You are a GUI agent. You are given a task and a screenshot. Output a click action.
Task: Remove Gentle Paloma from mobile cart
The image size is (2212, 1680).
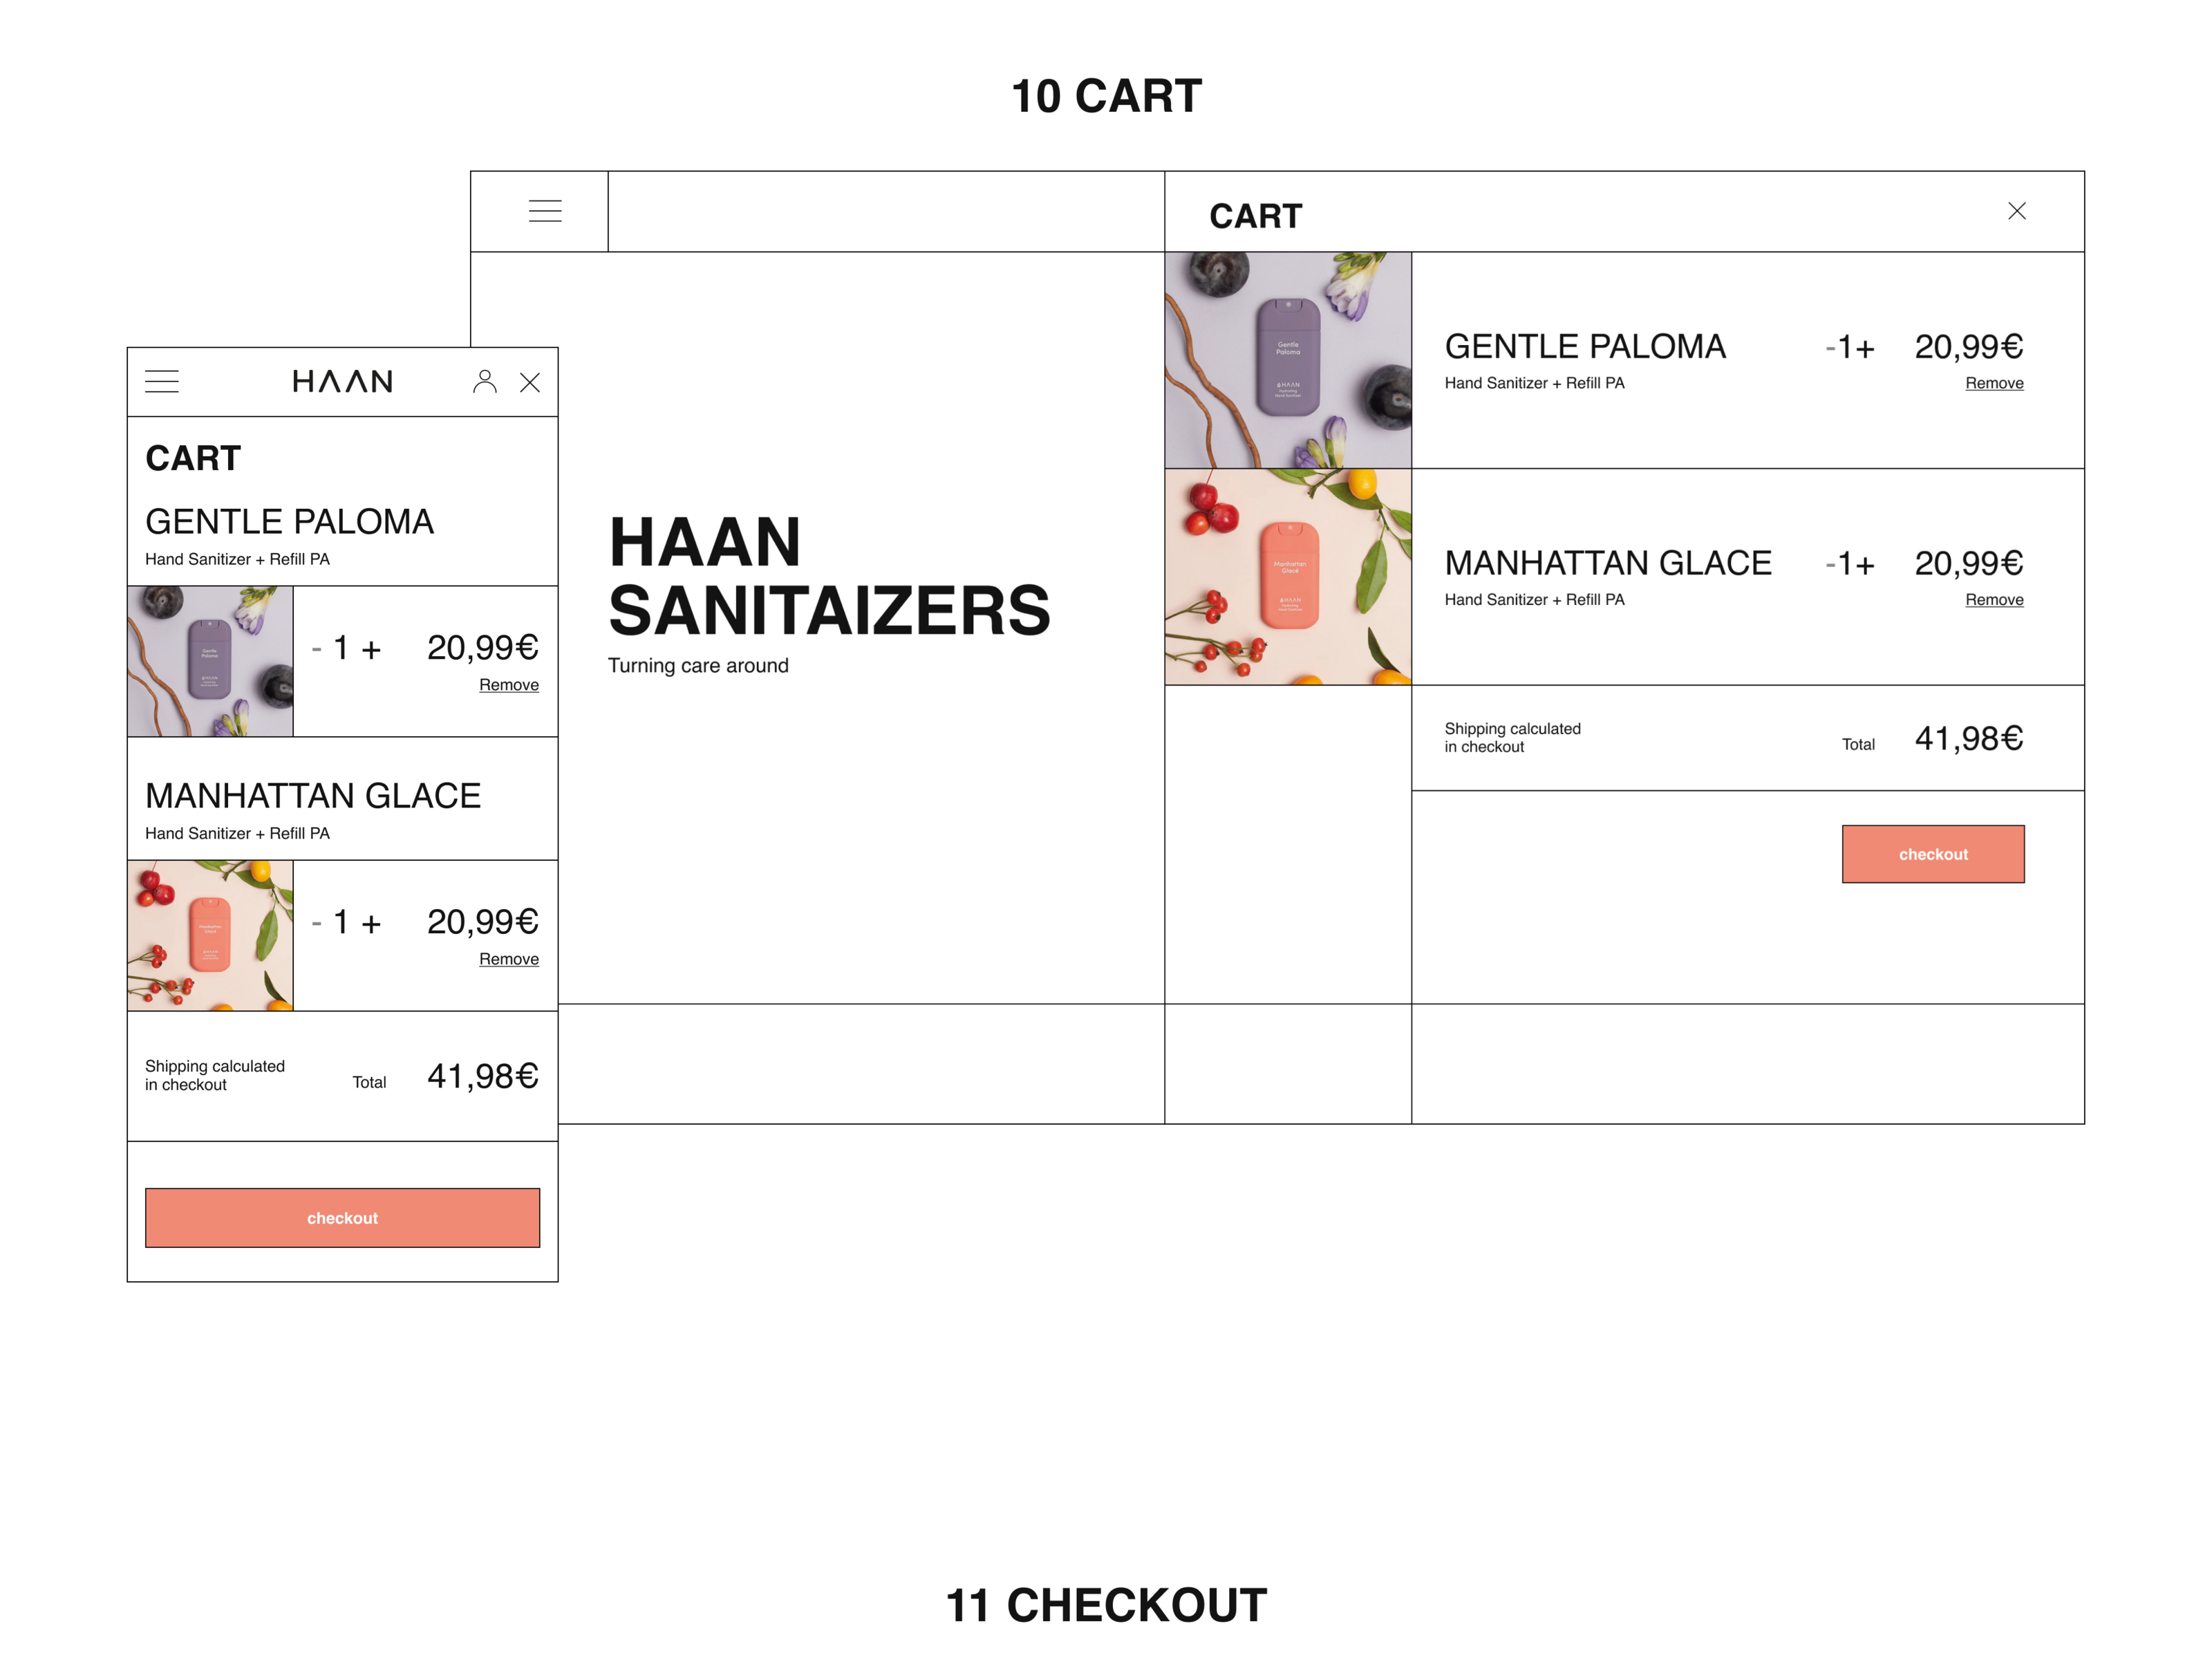[509, 685]
